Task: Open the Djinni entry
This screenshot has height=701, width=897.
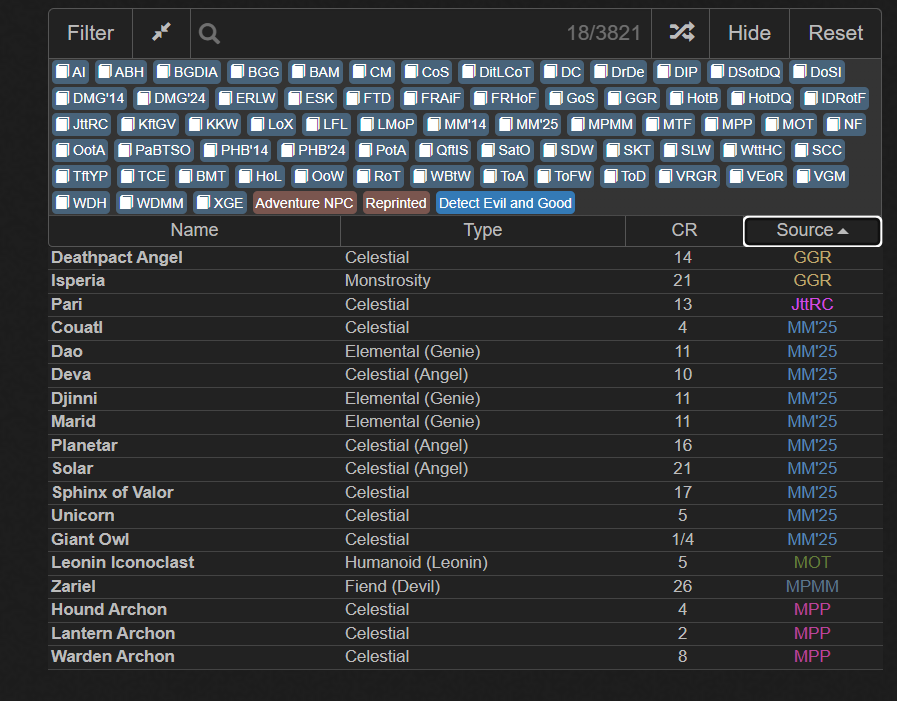Action: (x=465, y=398)
